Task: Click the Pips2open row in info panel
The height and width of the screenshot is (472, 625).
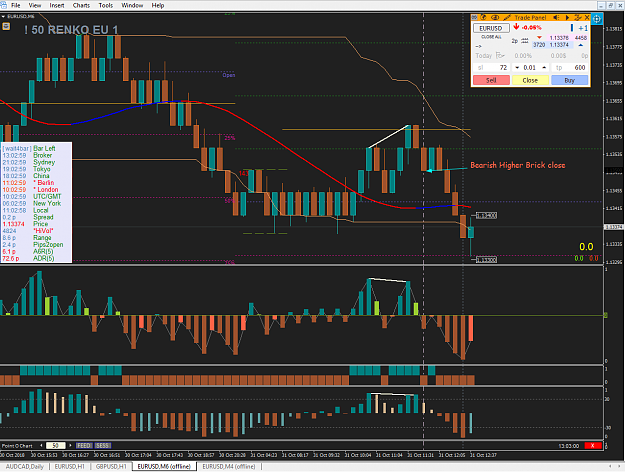Action: 33,245
